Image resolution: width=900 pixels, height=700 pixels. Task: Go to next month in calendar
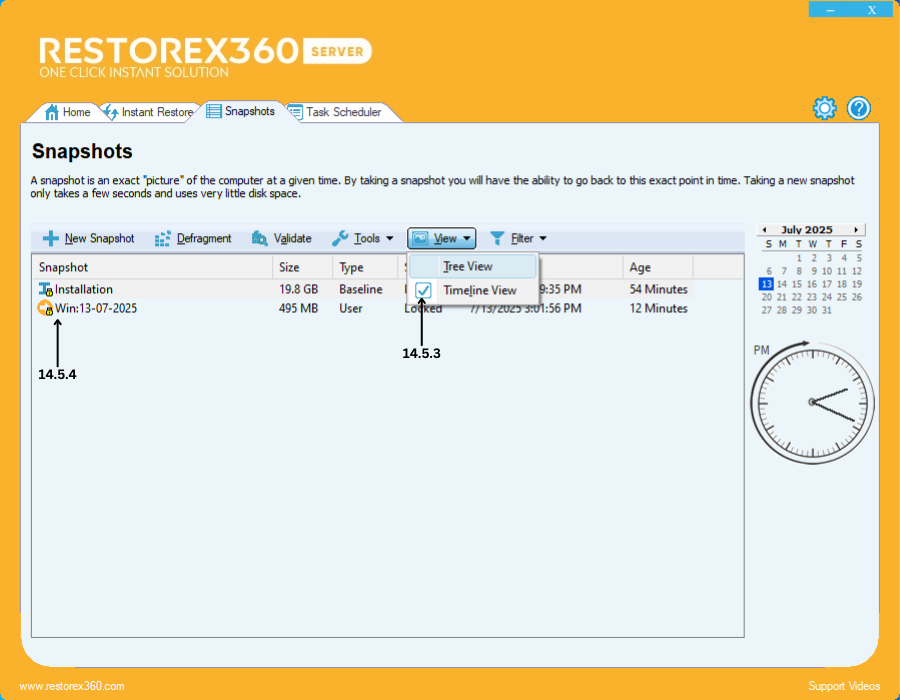[x=856, y=230]
